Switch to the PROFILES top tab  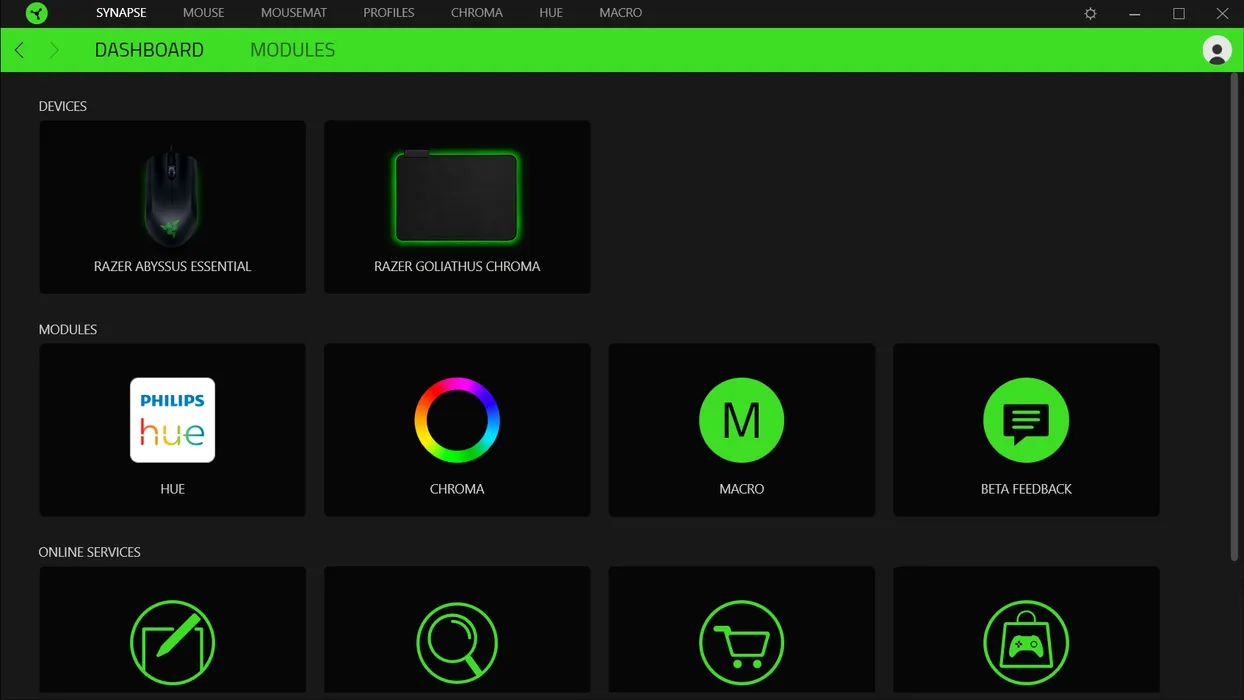[x=389, y=13]
